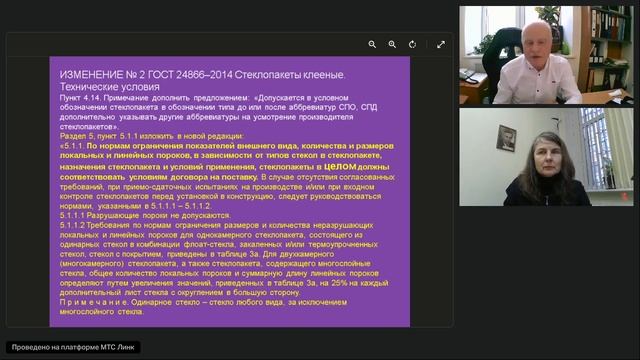Viewport: 640px width, 360px height.
Task: Click the line 'дополнительный лист стекла с округлением'
Action: click(180, 293)
